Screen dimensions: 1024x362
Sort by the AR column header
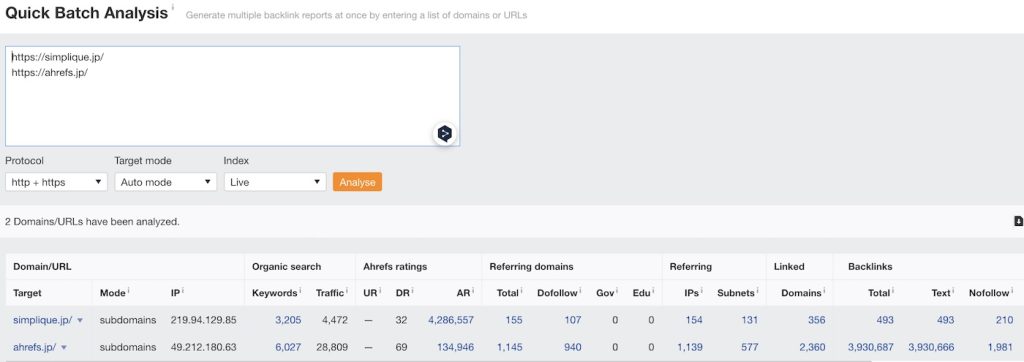point(462,293)
